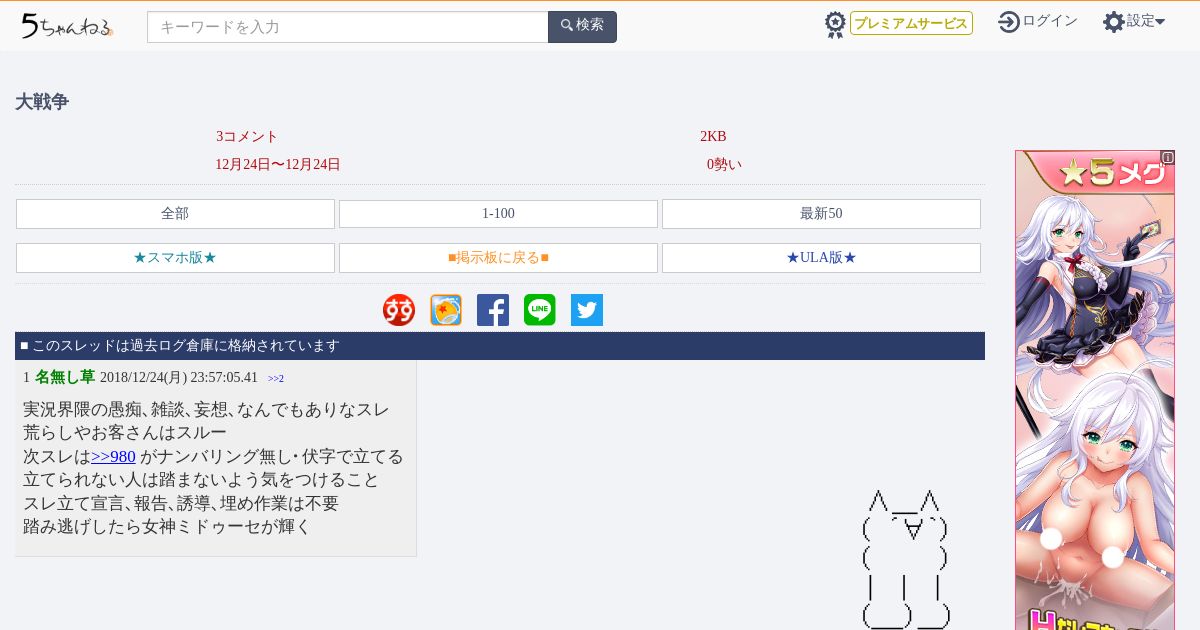Open the ★5メグ banner advertisement
Screen dimensions: 1200x630
pyautogui.click(x=1095, y=390)
